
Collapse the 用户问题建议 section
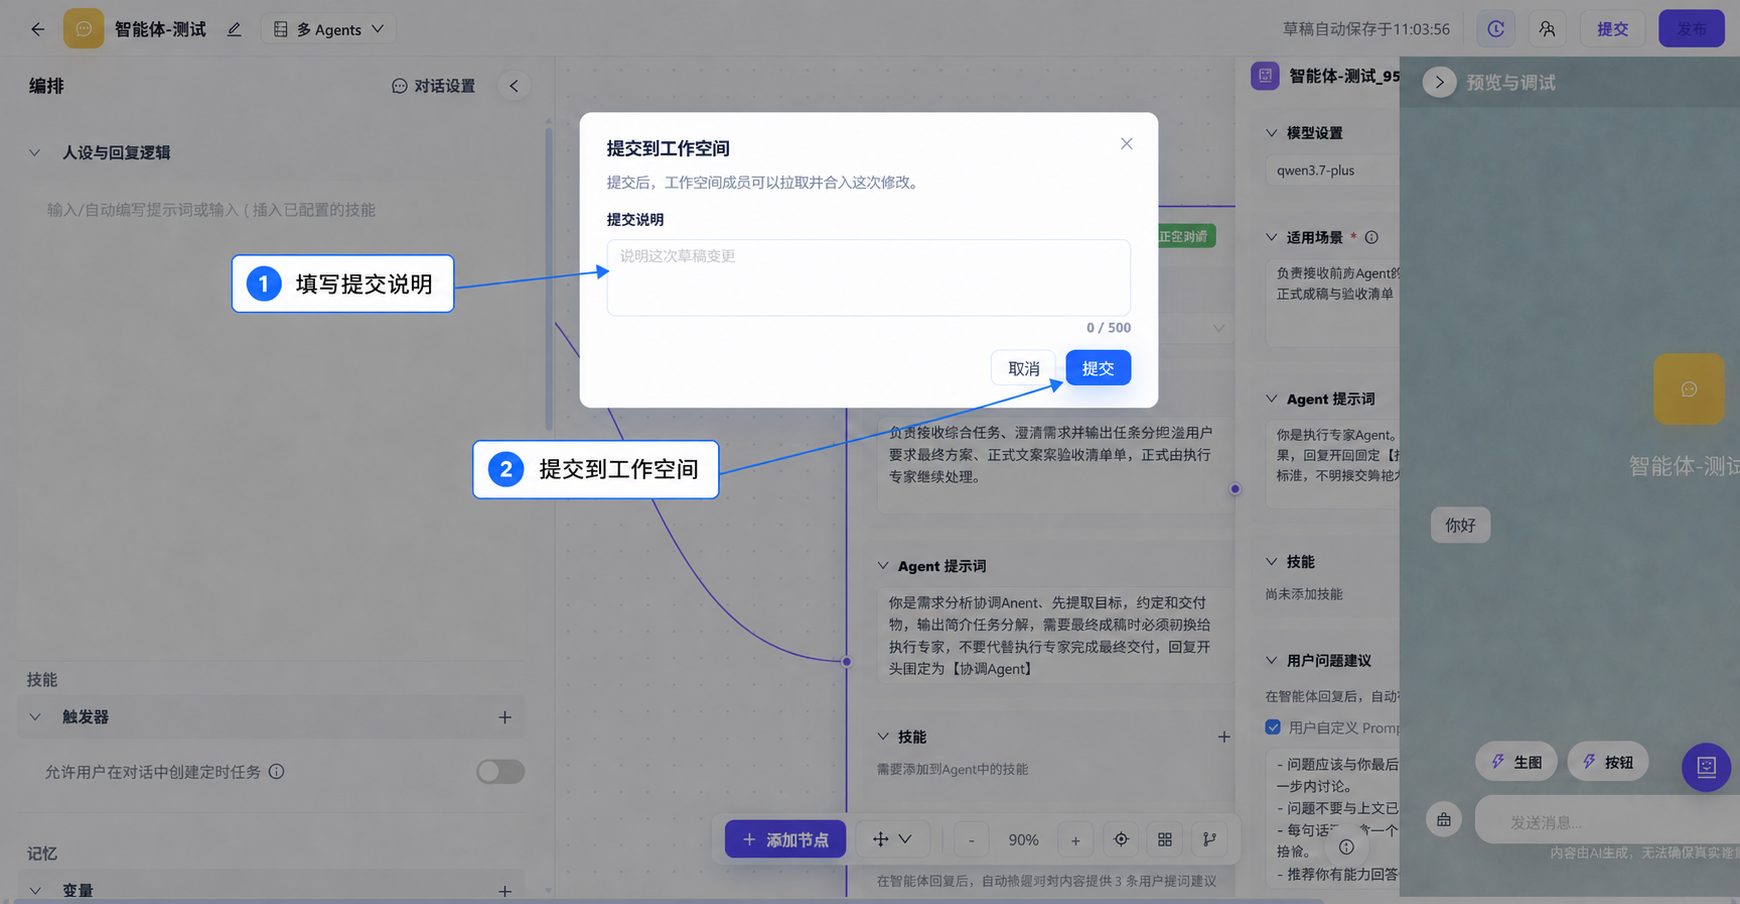(1272, 661)
